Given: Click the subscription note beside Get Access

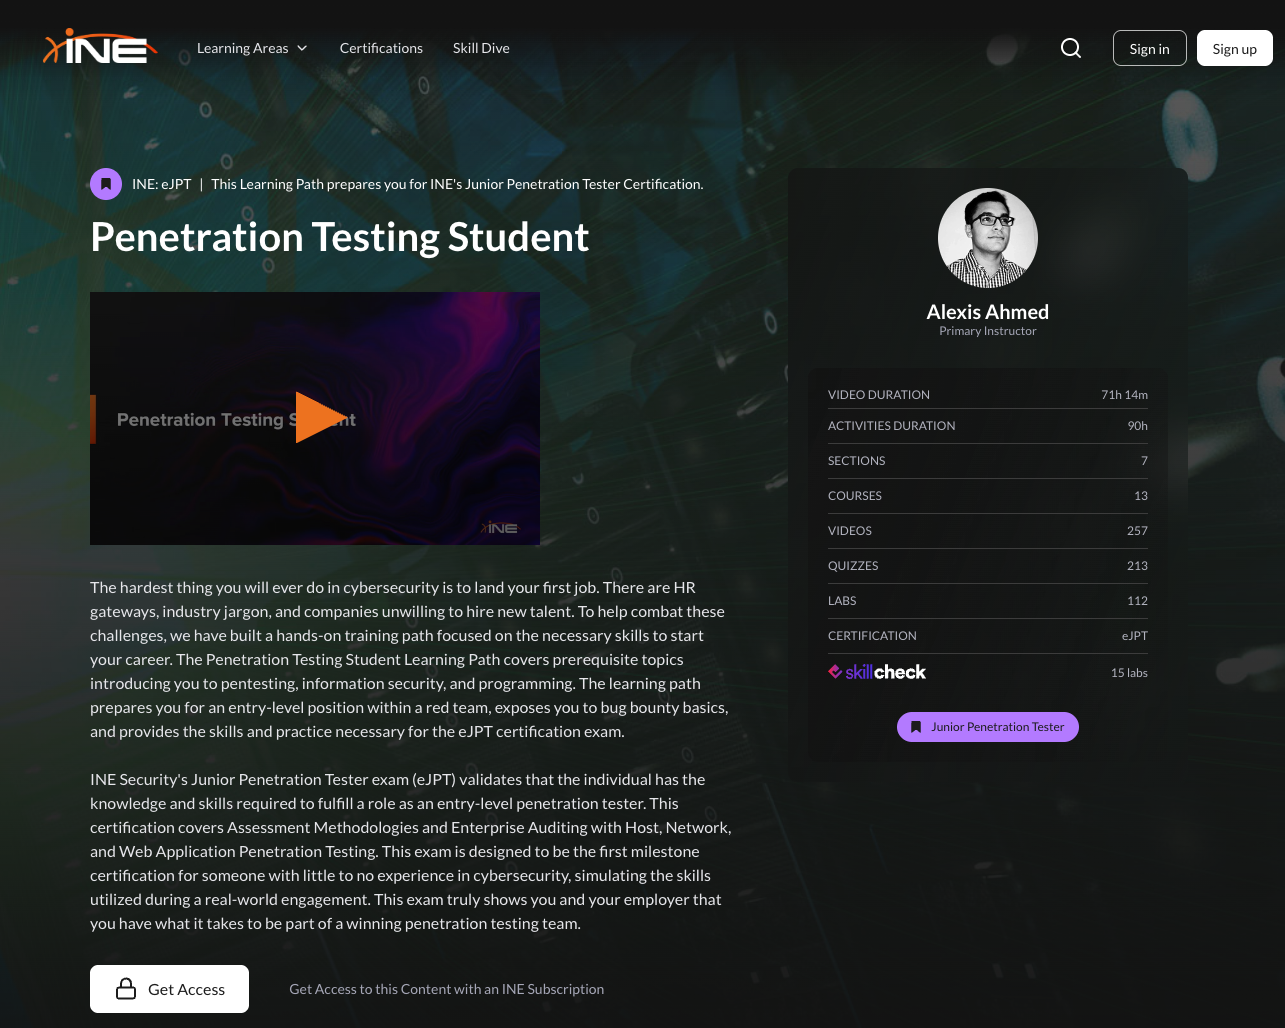Looking at the screenshot, I should coord(447,989).
